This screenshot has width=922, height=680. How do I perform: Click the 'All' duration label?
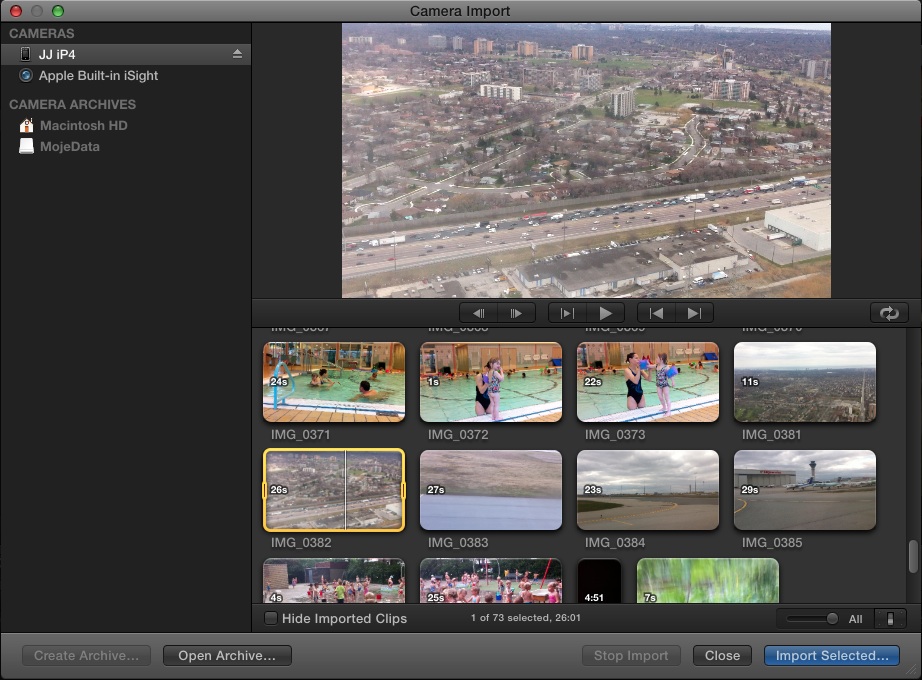(856, 619)
